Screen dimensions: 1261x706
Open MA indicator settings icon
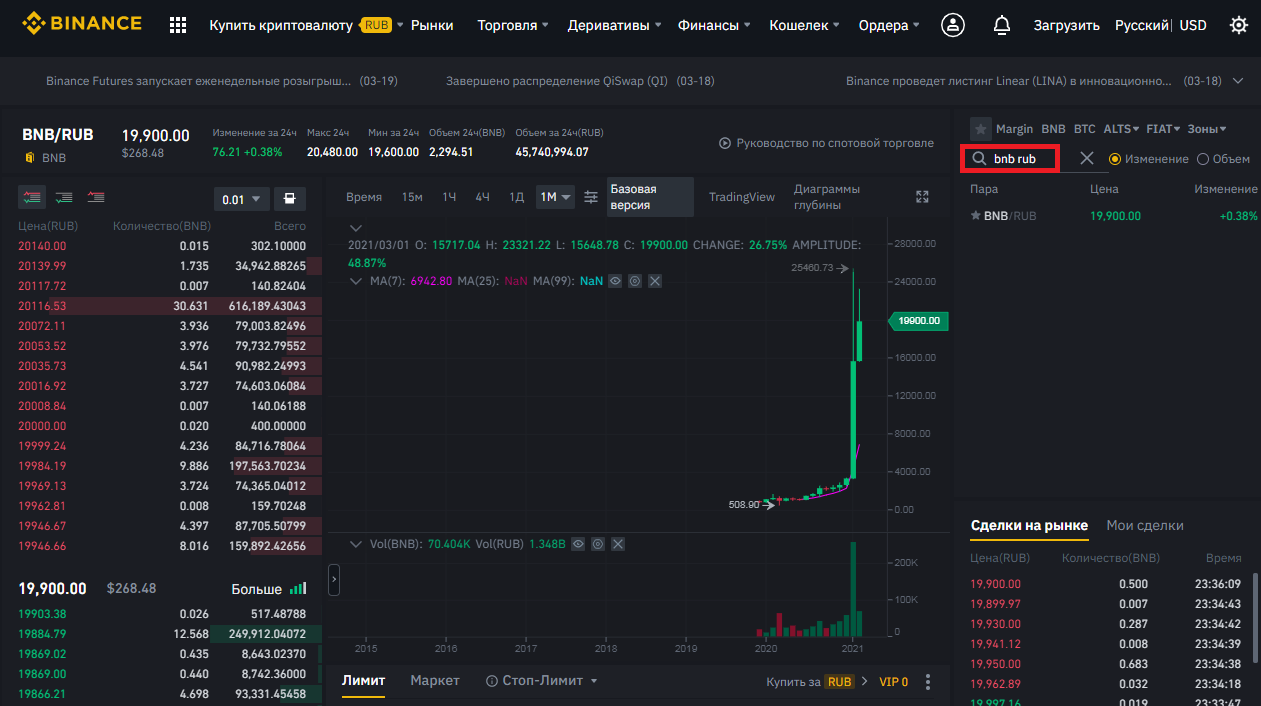coord(634,281)
